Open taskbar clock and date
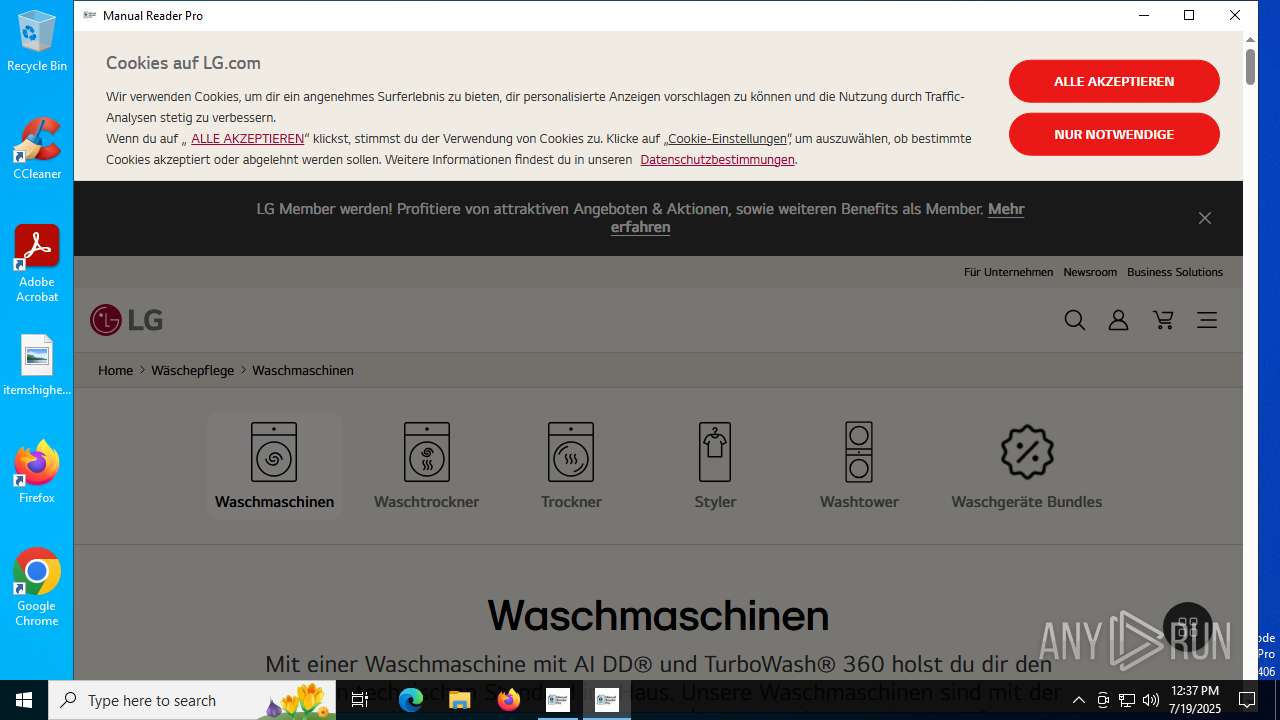The image size is (1280, 720). [1195, 700]
